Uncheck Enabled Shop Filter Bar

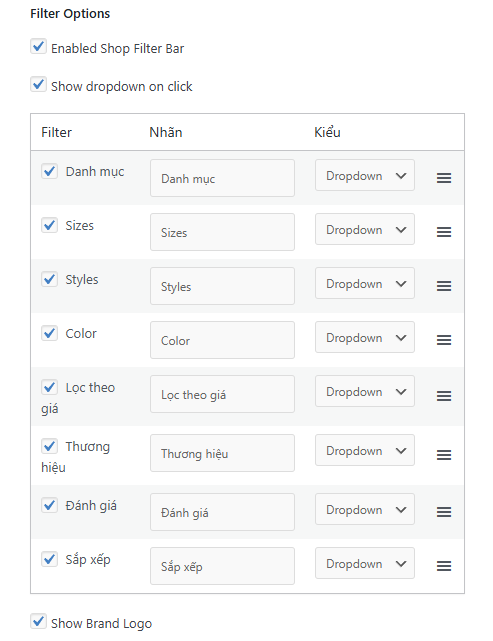pyautogui.click(x=38, y=47)
